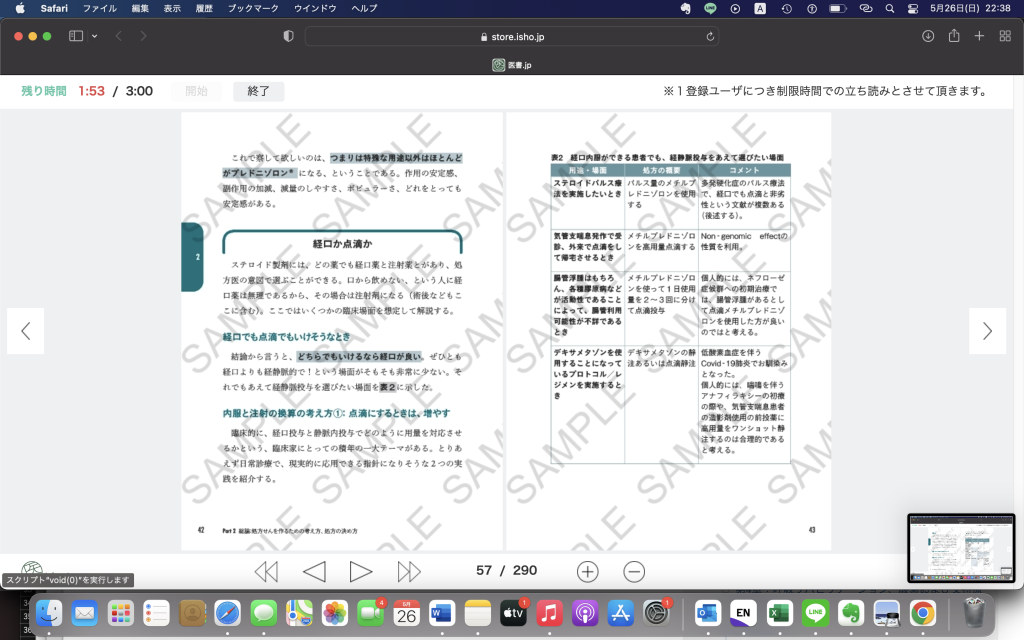Skip to the last page of the book
The height and width of the screenshot is (640, 1024).
pyautogui.click(x=409, y=571)
